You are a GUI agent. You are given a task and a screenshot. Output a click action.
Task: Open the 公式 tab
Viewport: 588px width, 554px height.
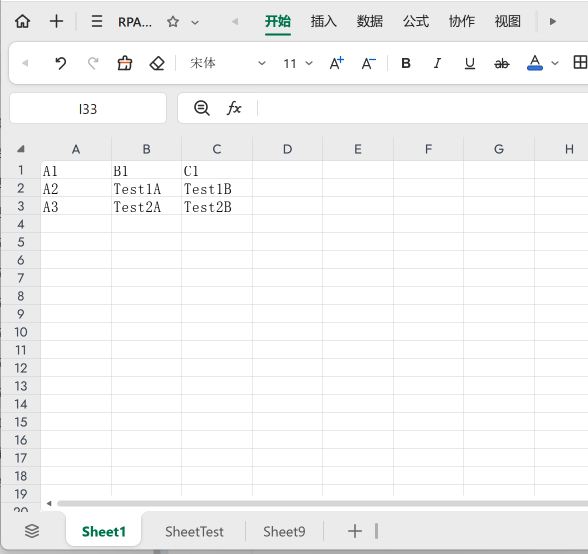pyautogui.click(x=416, y=21)
